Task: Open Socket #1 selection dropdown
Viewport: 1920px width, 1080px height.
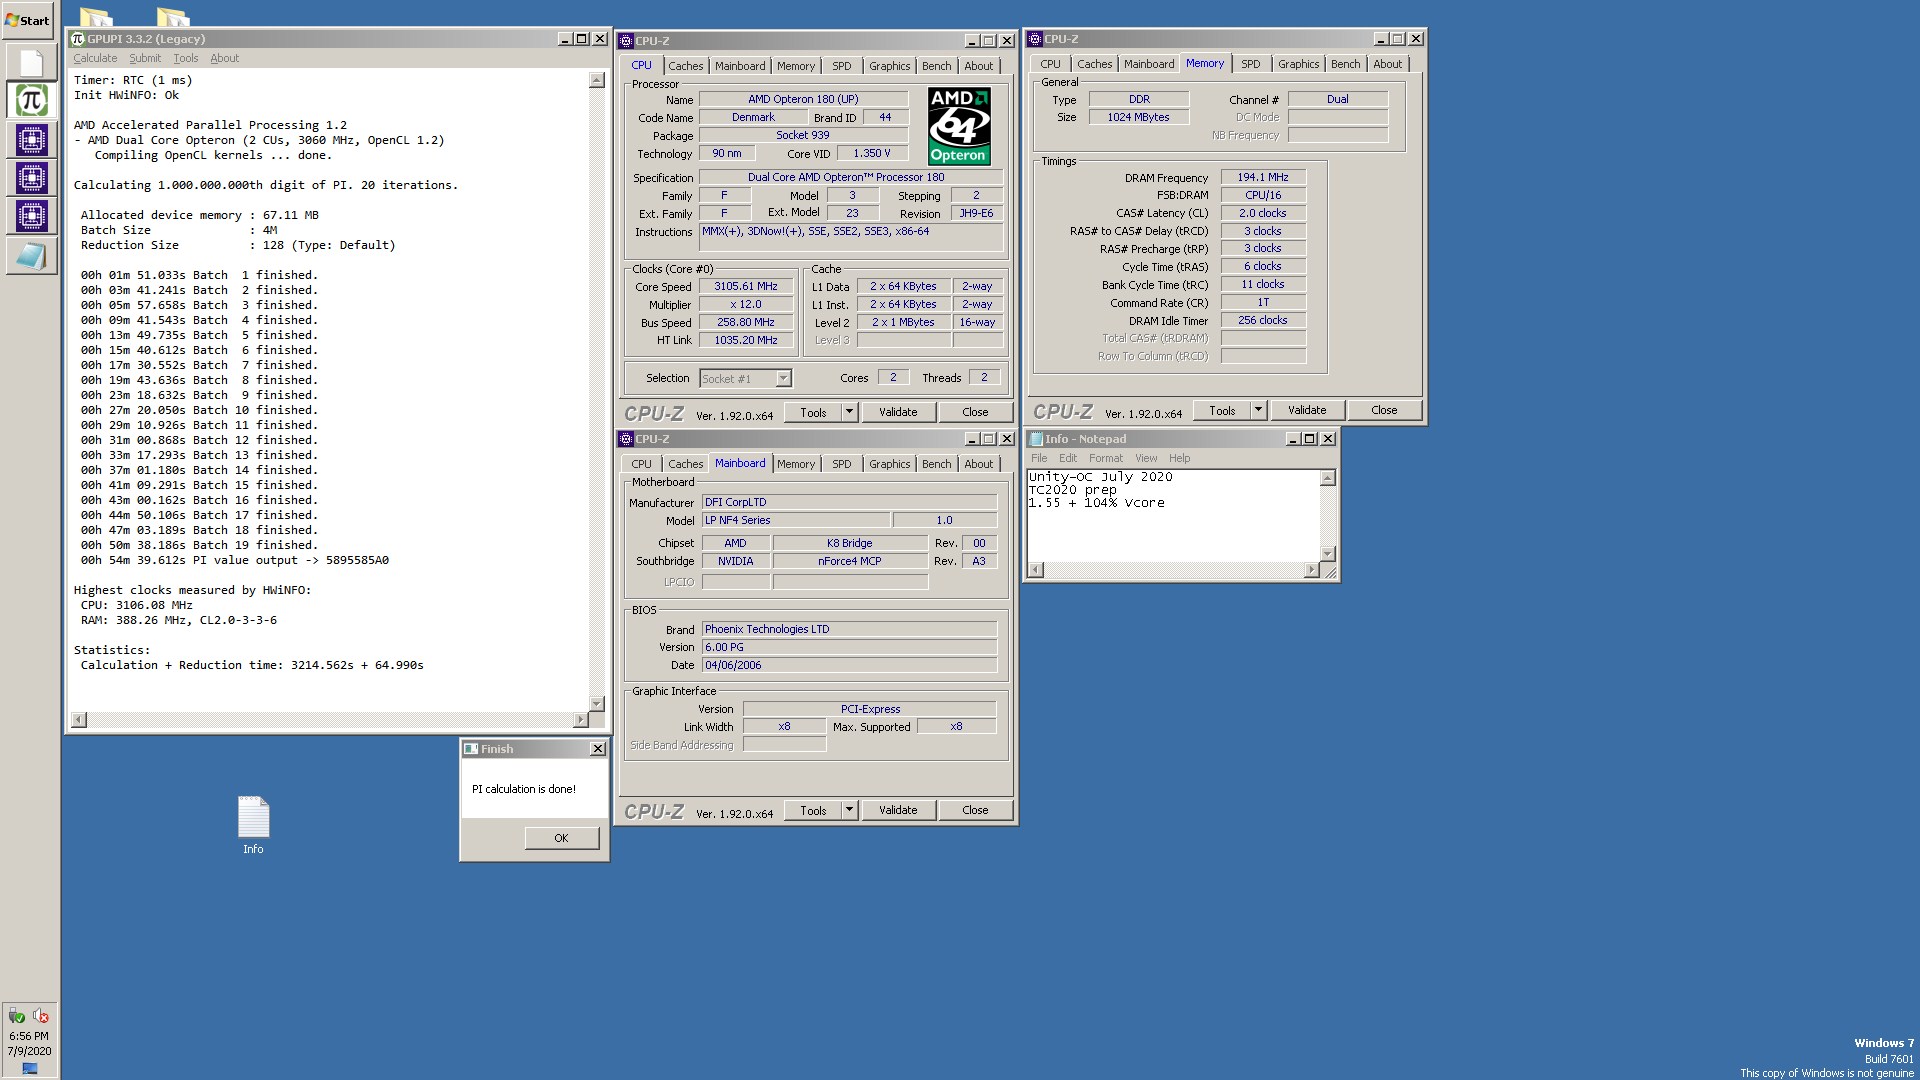Action: (783, 378)
